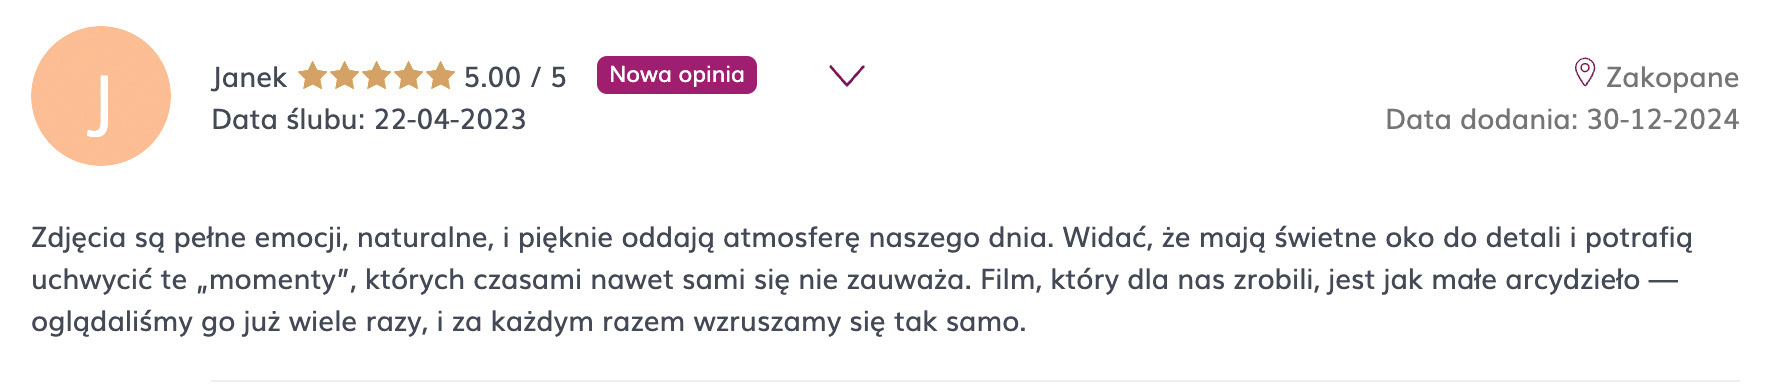Click the Data dodania label
The height and width of the screenshot is (392, 1779).
click(1482, 119)
